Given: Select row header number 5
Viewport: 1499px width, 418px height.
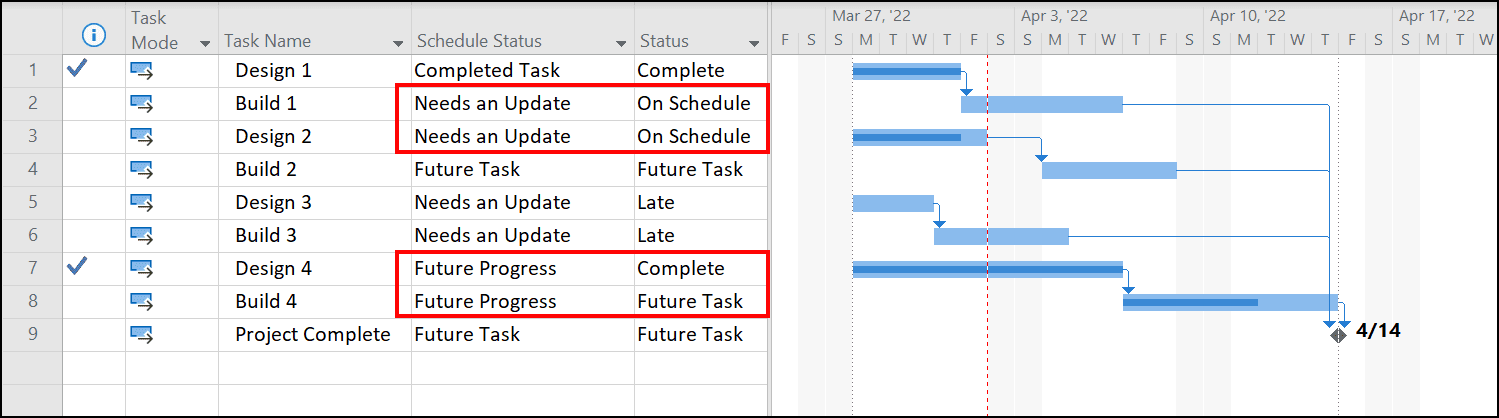Looking at the screenshot, I should pyautogui.click(x=32, y=202).
